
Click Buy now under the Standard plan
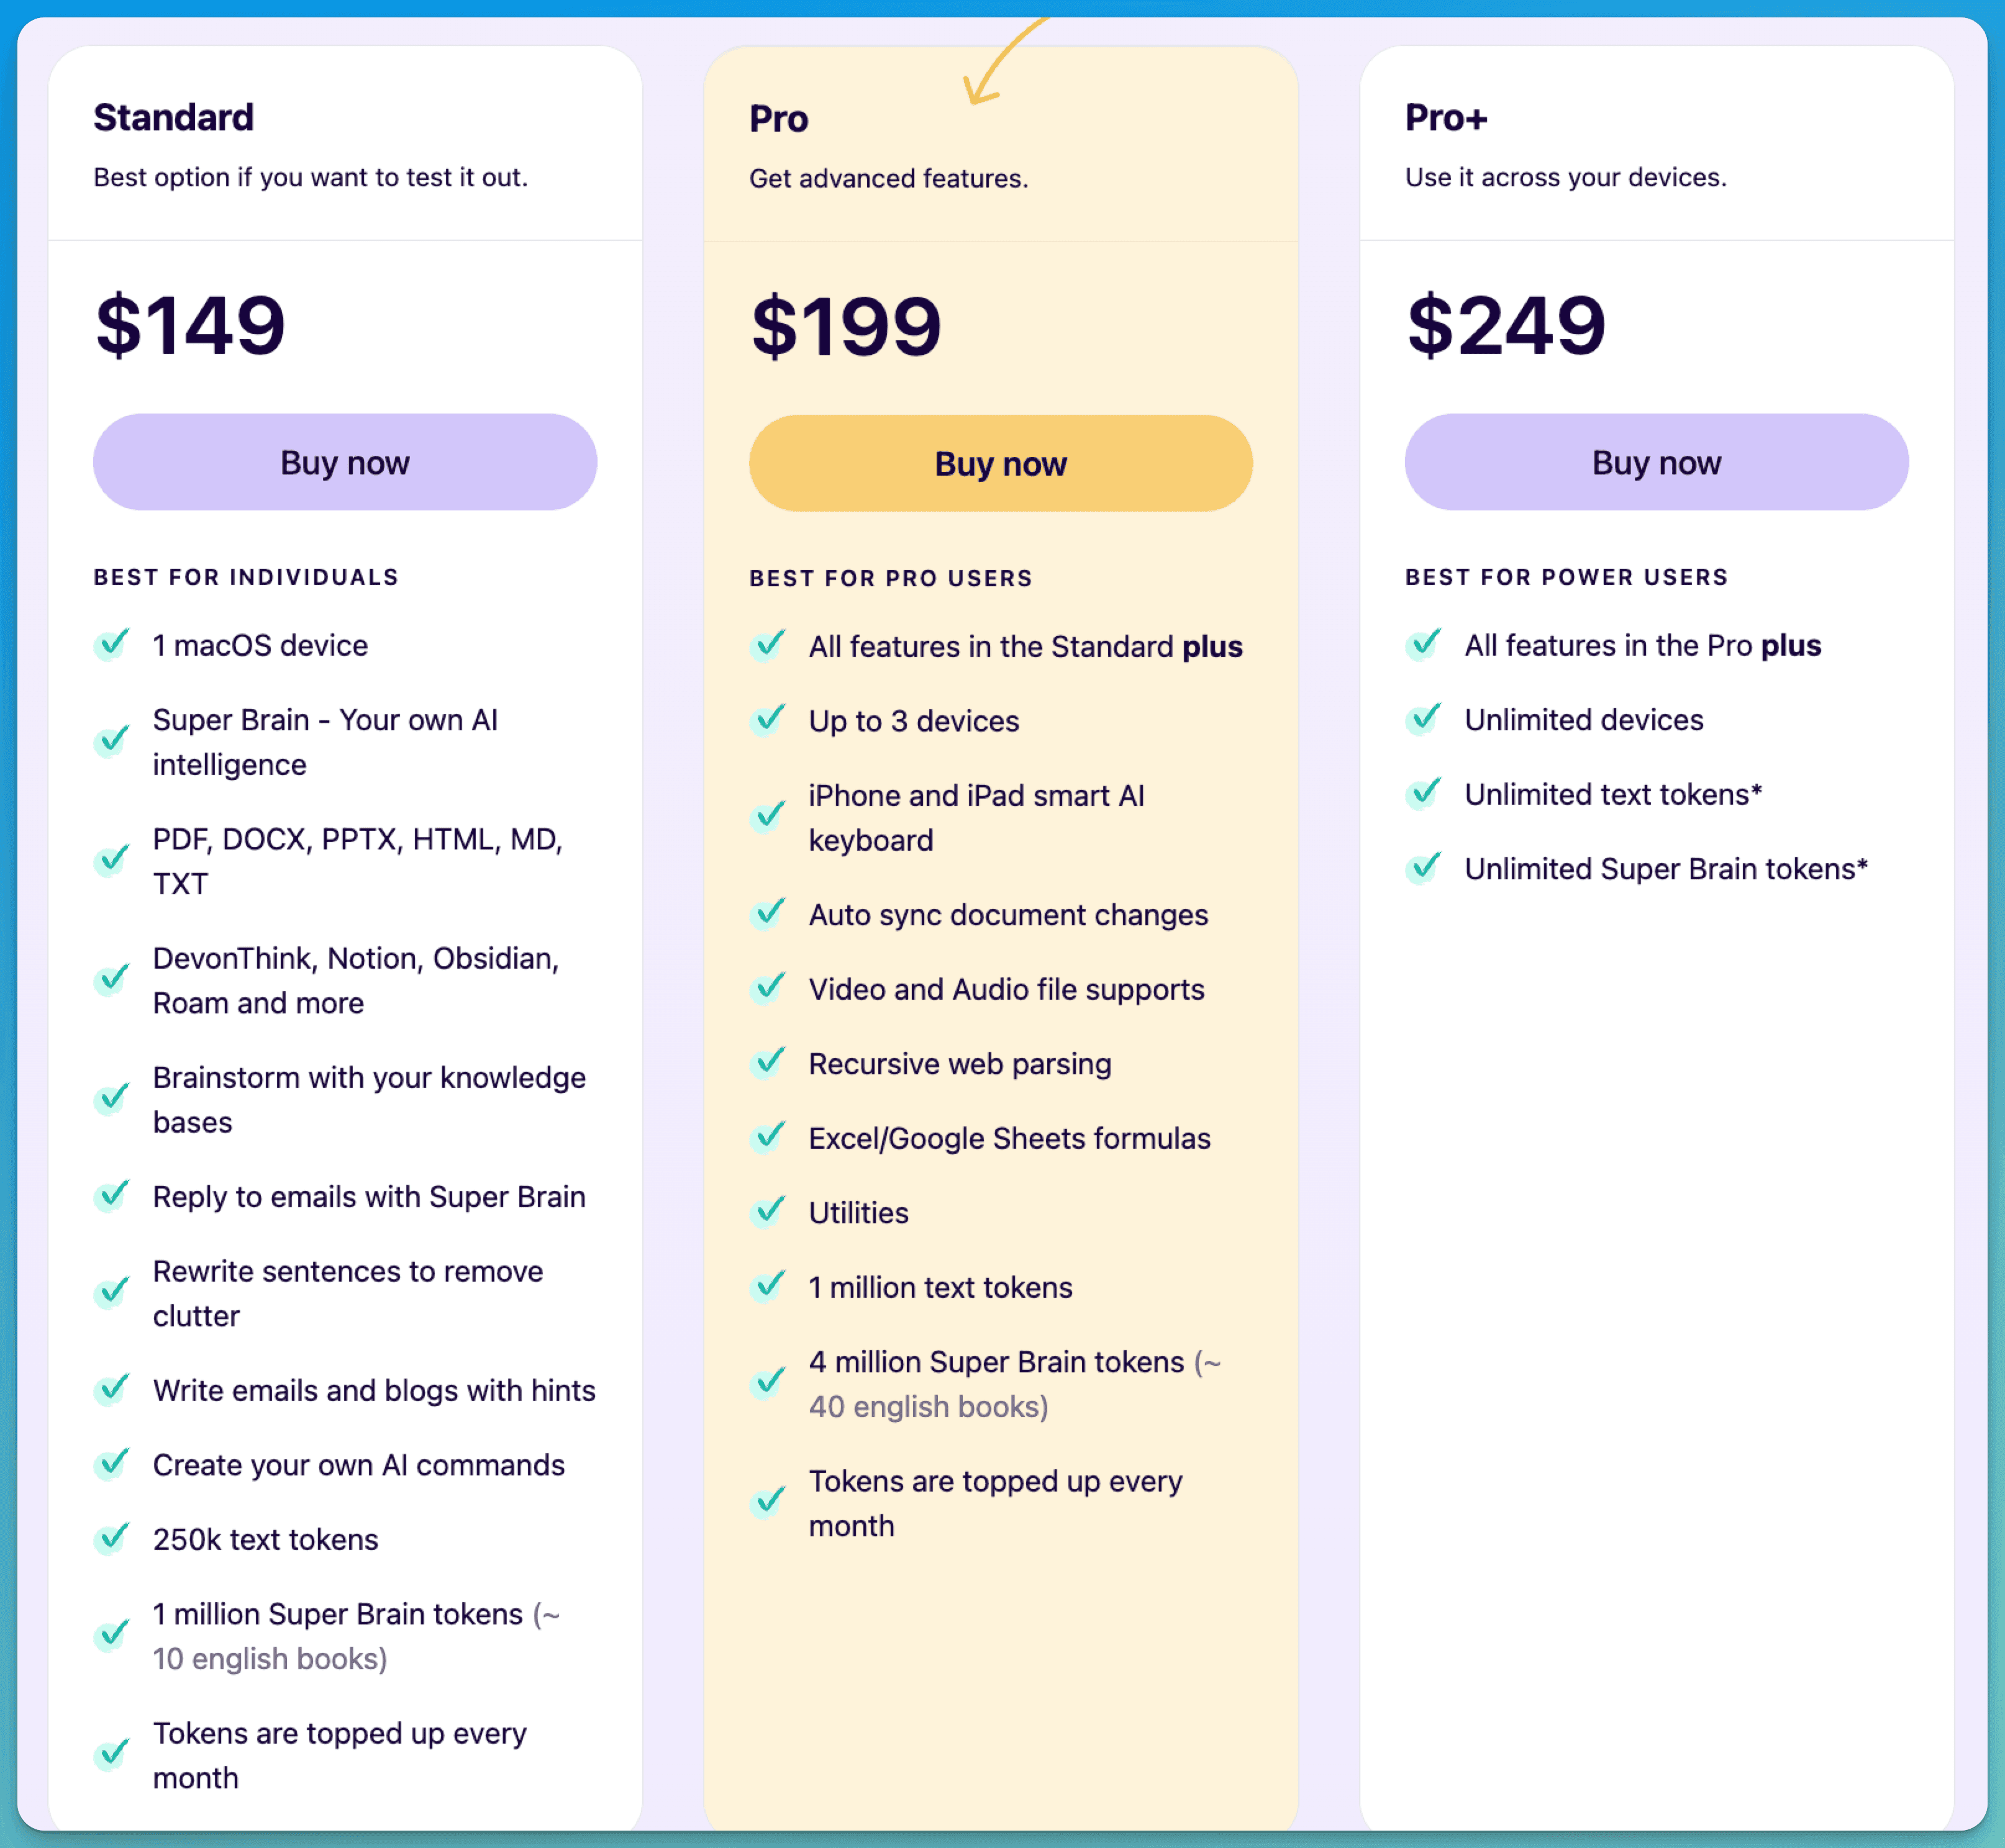point(344,461)
